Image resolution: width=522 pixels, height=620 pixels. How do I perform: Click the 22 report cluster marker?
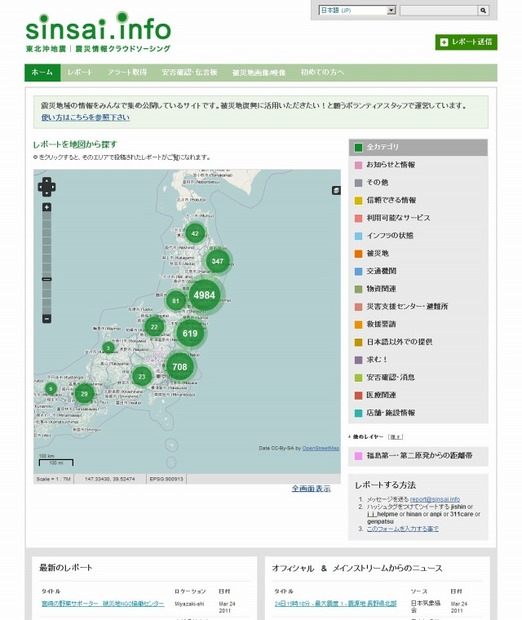tap(154, 327)
